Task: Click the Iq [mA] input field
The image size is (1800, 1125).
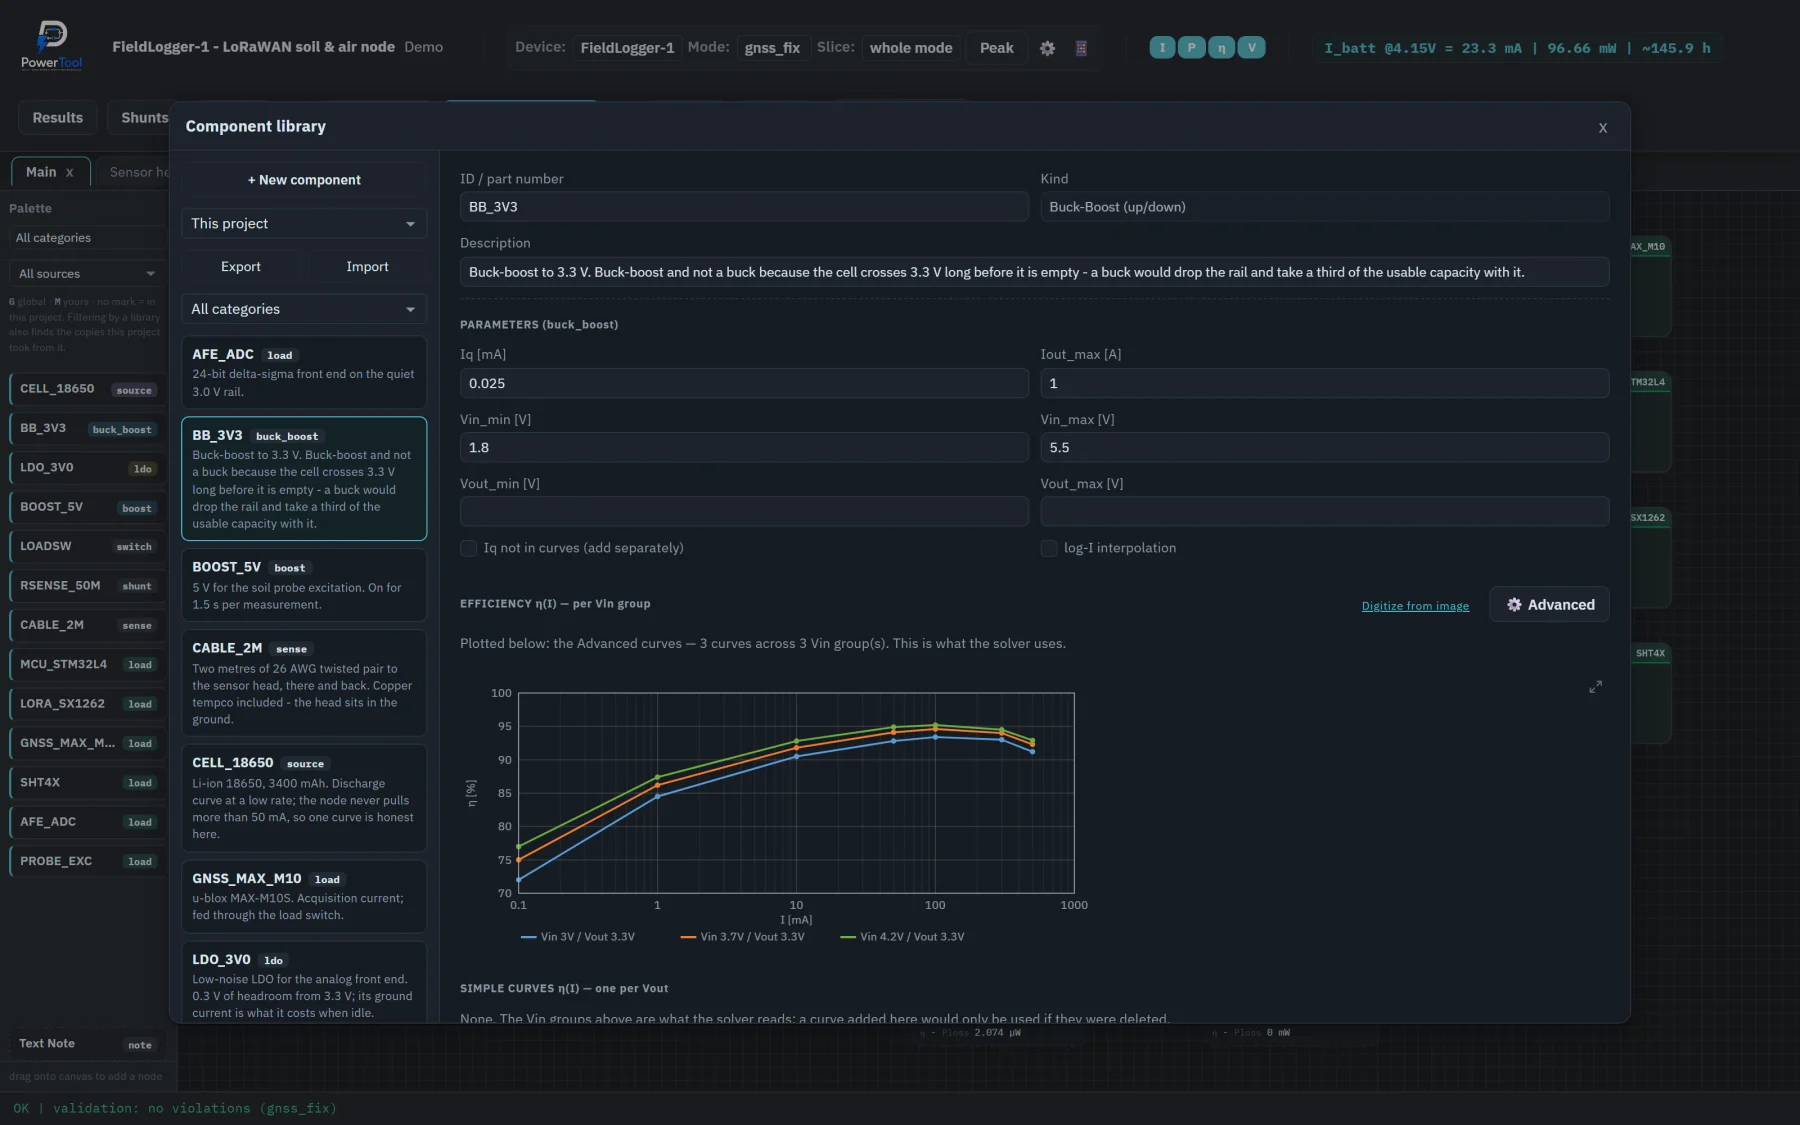Action: [744, 383]
